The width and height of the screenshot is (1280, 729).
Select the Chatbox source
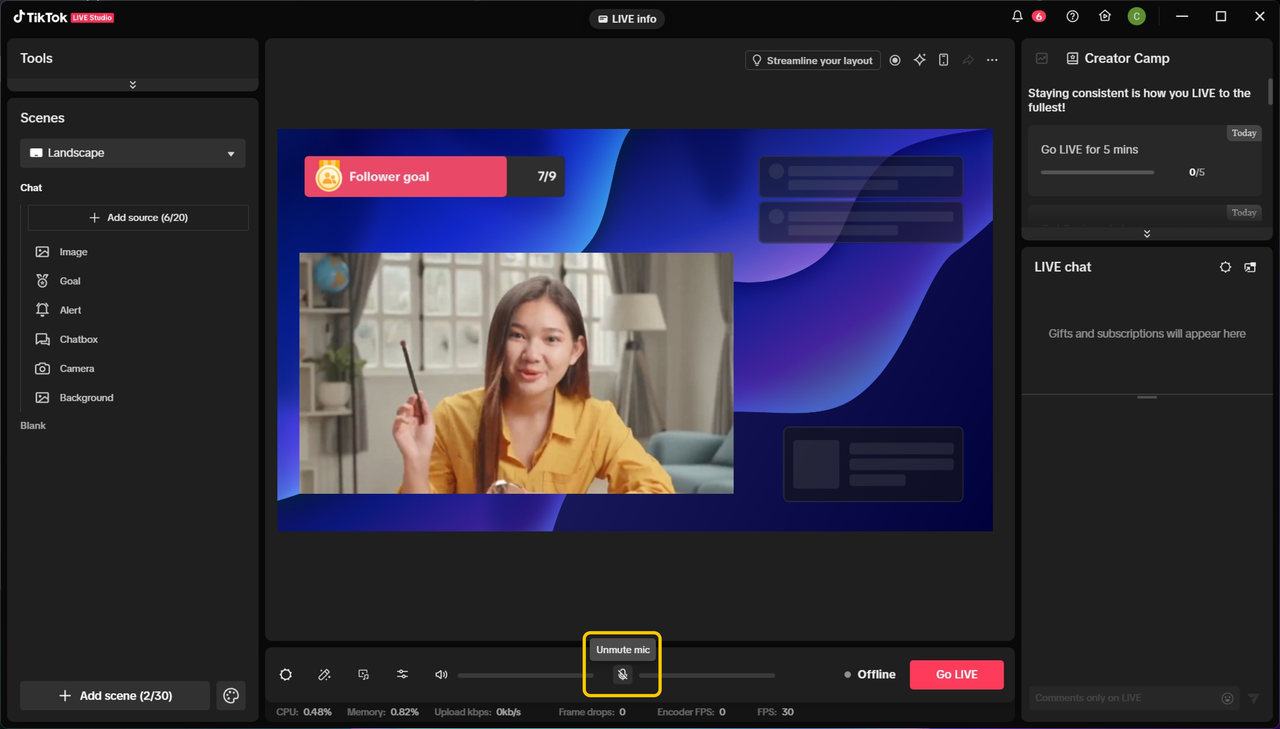tap(78, 340)
